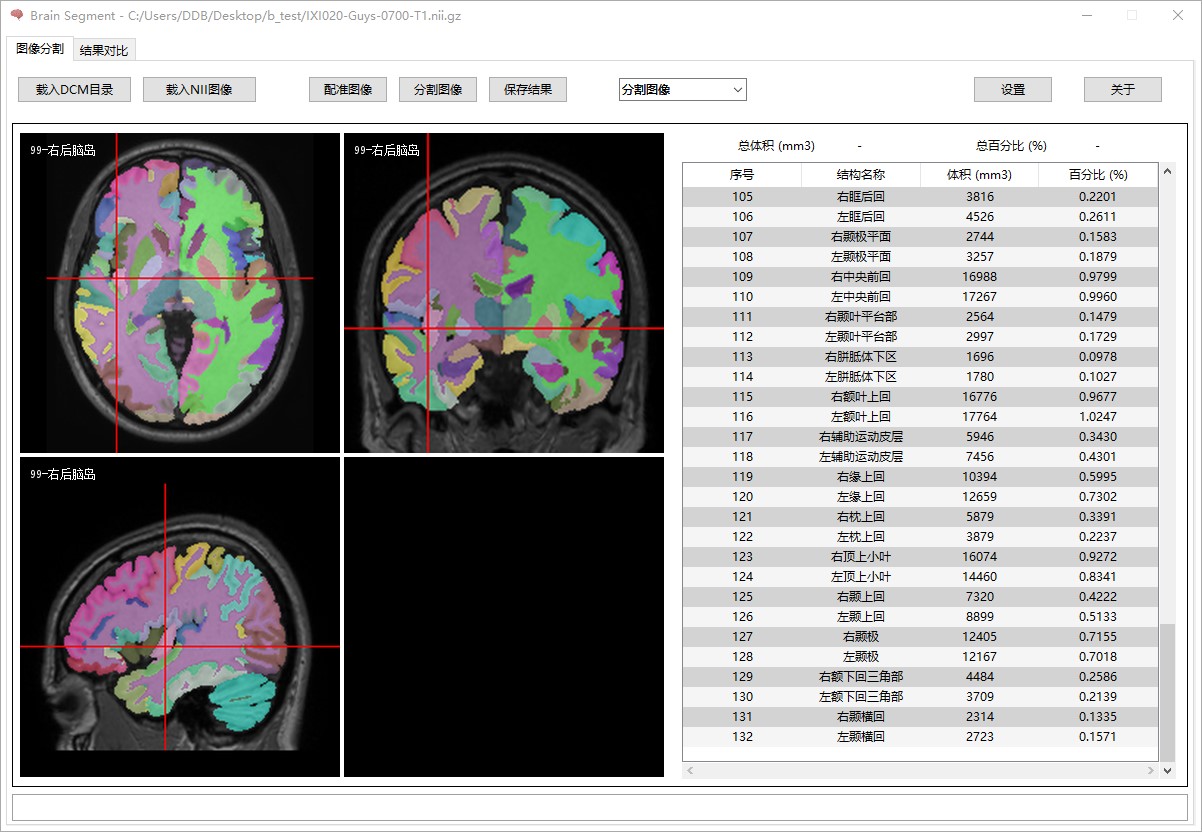Viewport: 1202px width, 832px height.
Task: Load a NII image with 载入NII图像
Action: coord(199,89)
